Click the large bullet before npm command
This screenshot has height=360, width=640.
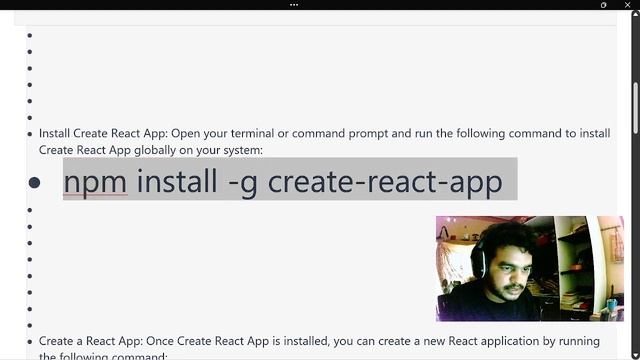34,183
